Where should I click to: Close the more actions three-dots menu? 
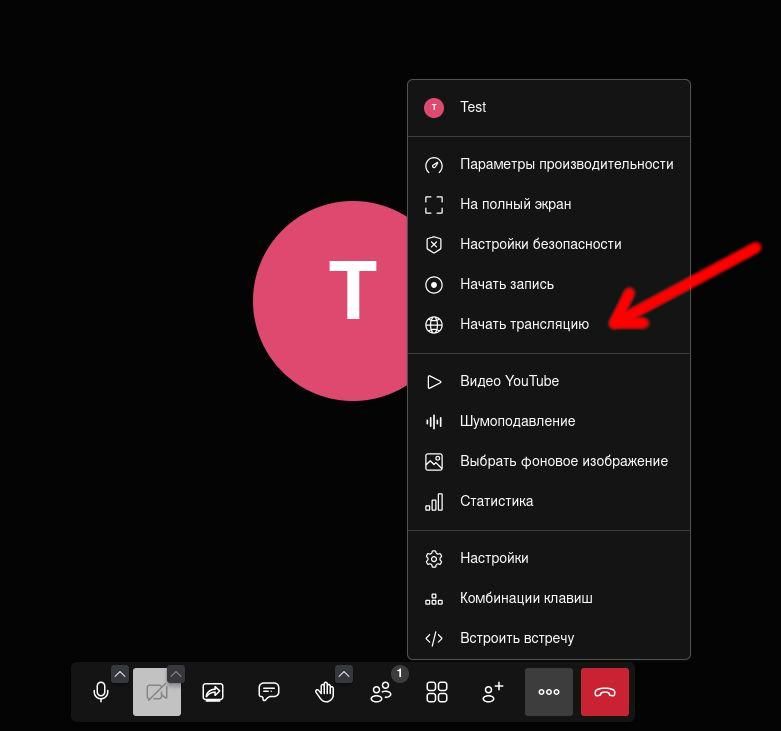549,692
